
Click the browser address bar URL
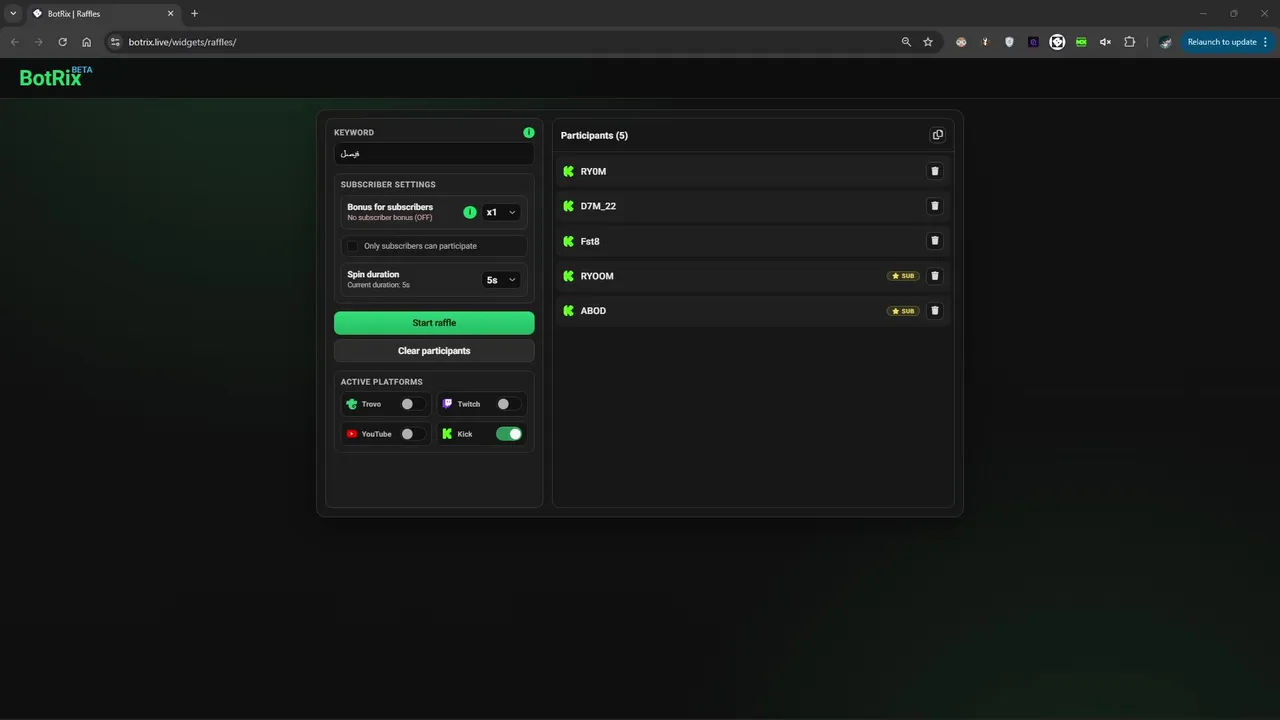(182, 42)
